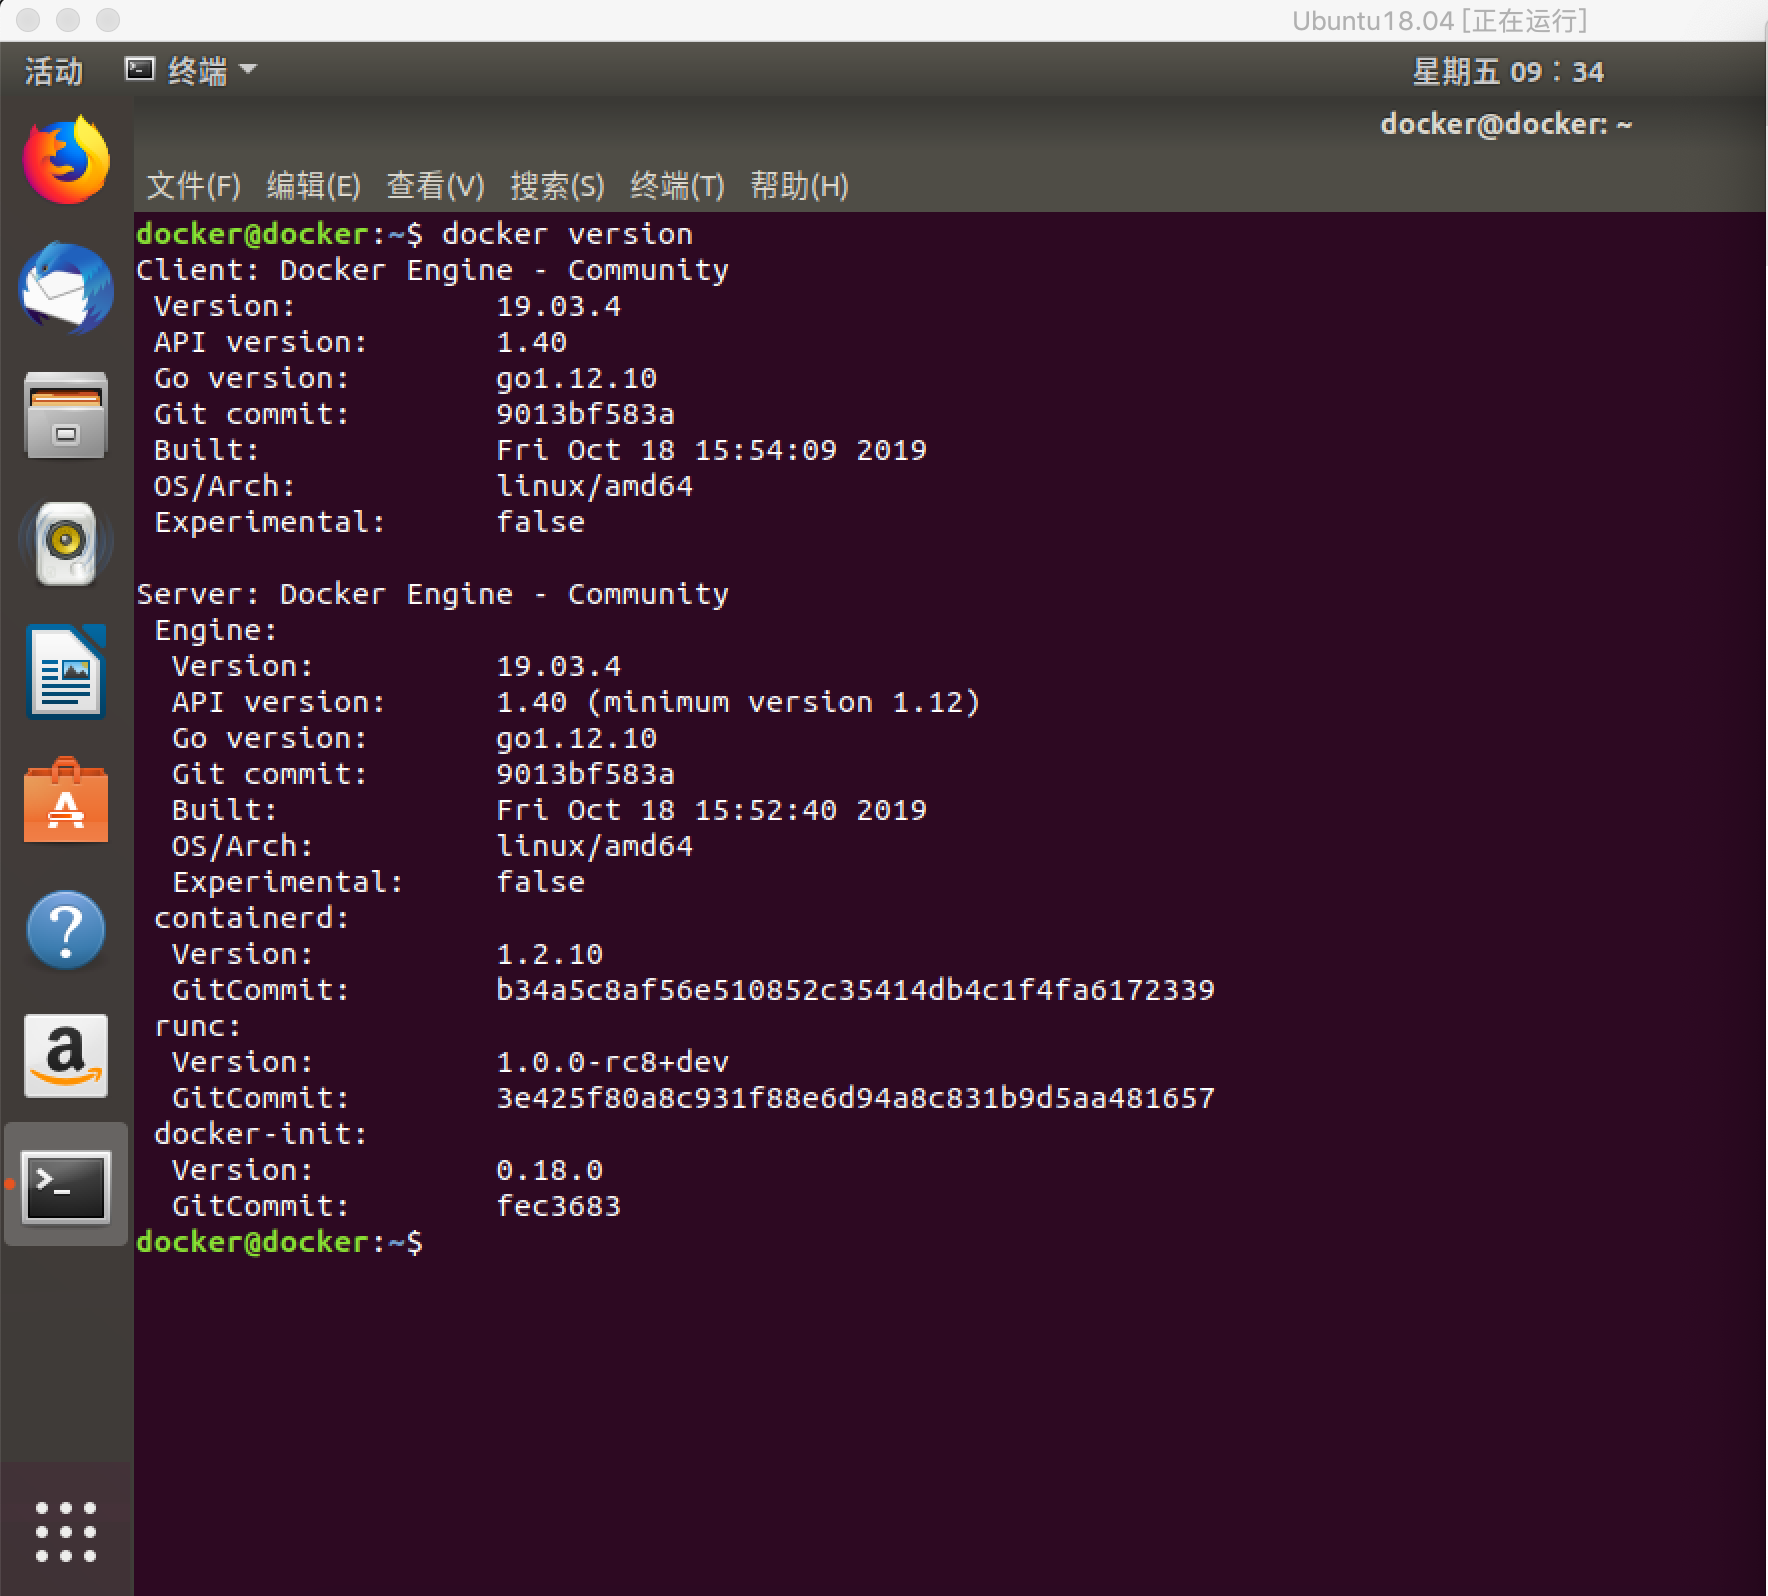Click 'Server: Docker Engine - Community' line

click(432, 594)
